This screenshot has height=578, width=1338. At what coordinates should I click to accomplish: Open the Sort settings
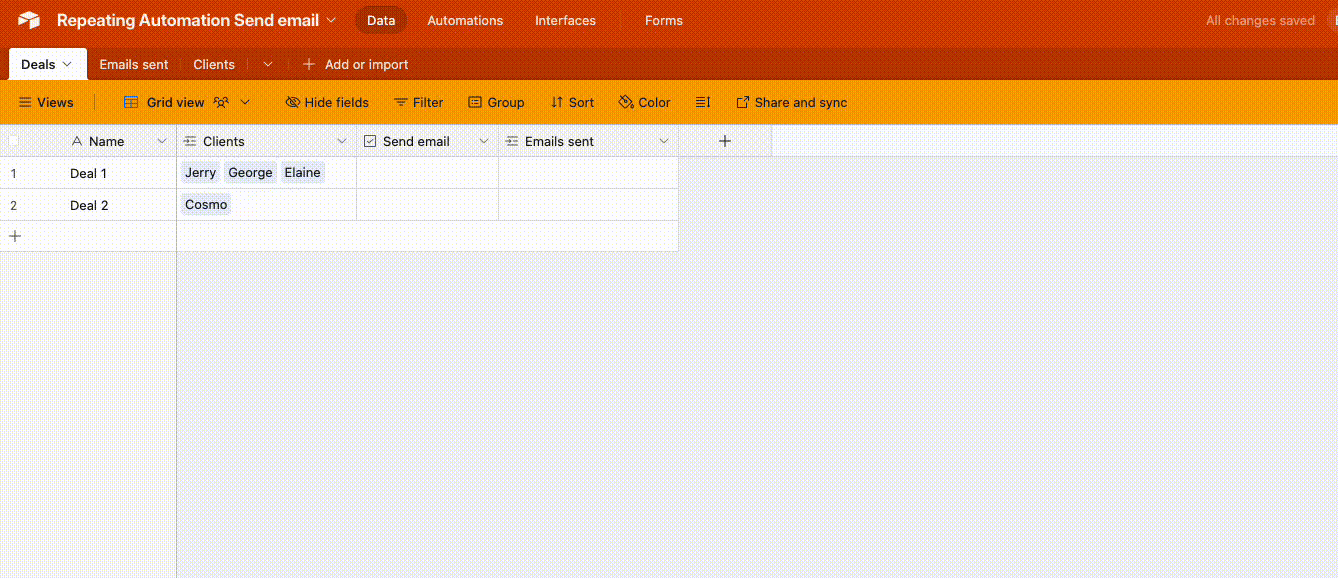tap(572, 102)
